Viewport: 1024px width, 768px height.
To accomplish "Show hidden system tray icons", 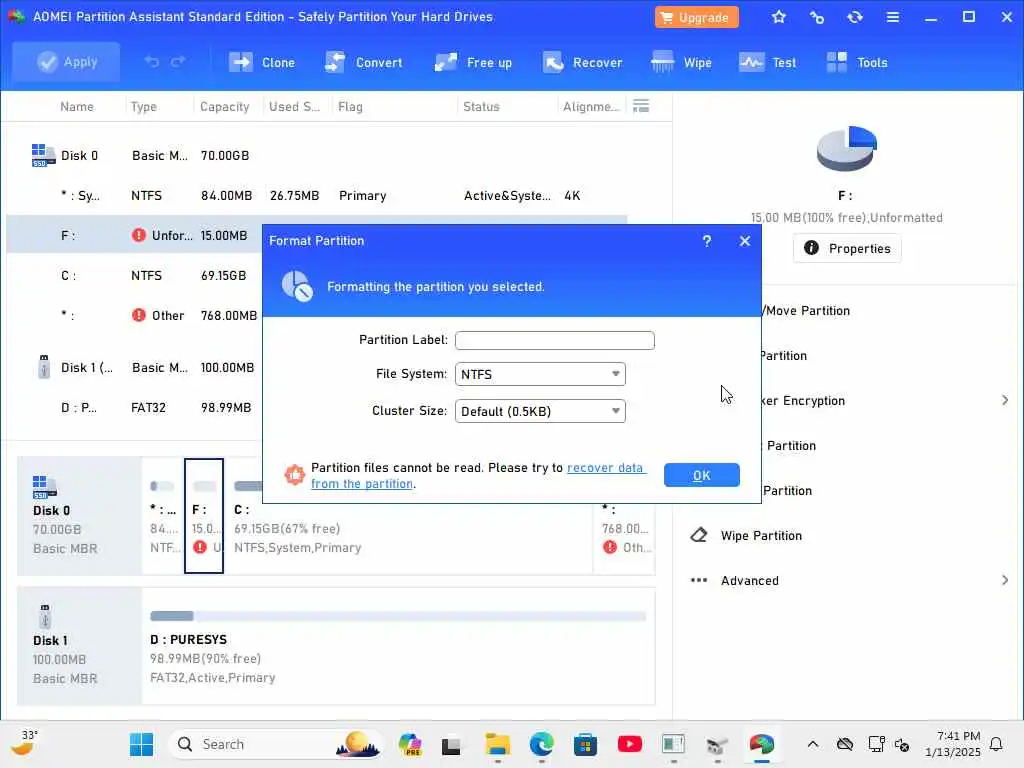I will click(x=812, y=744).
